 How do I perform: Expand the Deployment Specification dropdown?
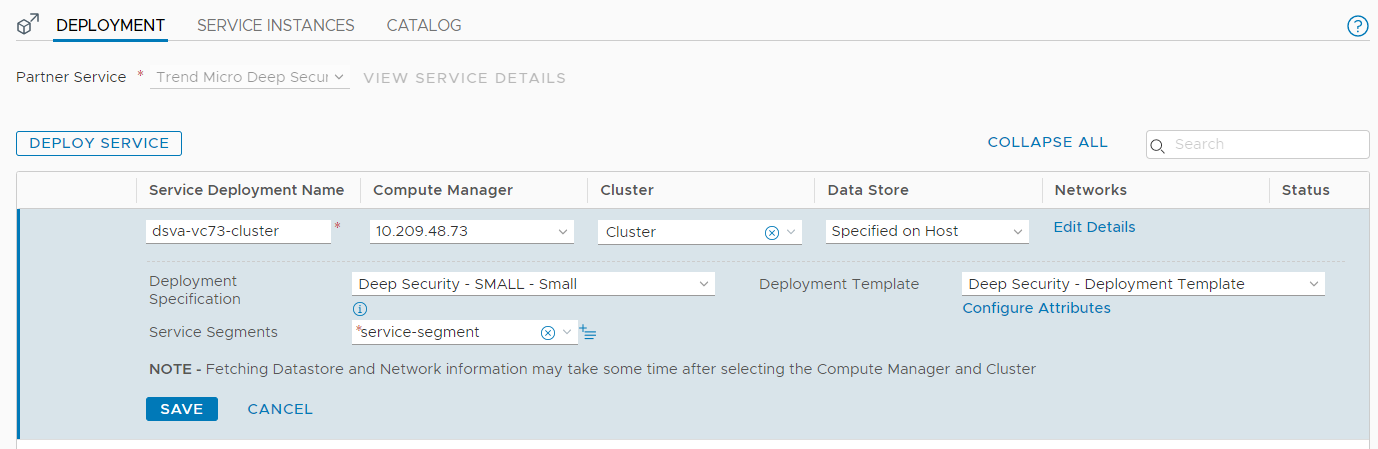[x=533, y=284]
